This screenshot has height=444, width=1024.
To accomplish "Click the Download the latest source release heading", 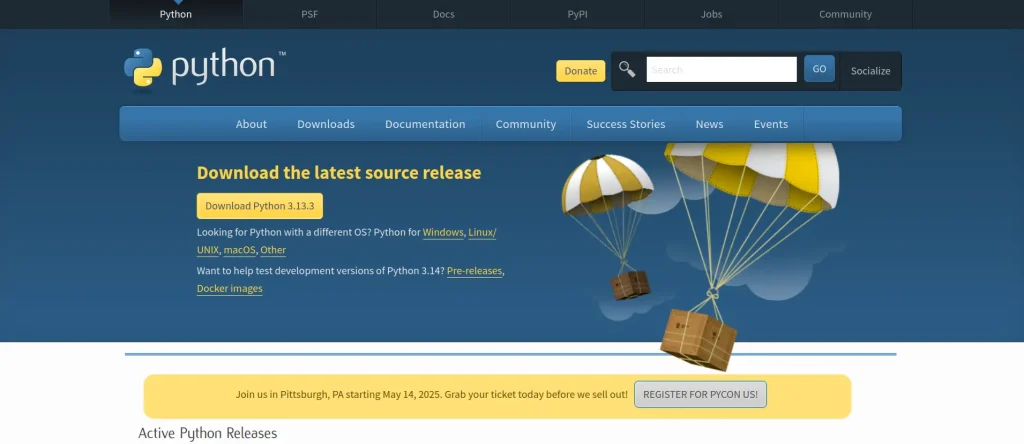I will pos(339,173).
